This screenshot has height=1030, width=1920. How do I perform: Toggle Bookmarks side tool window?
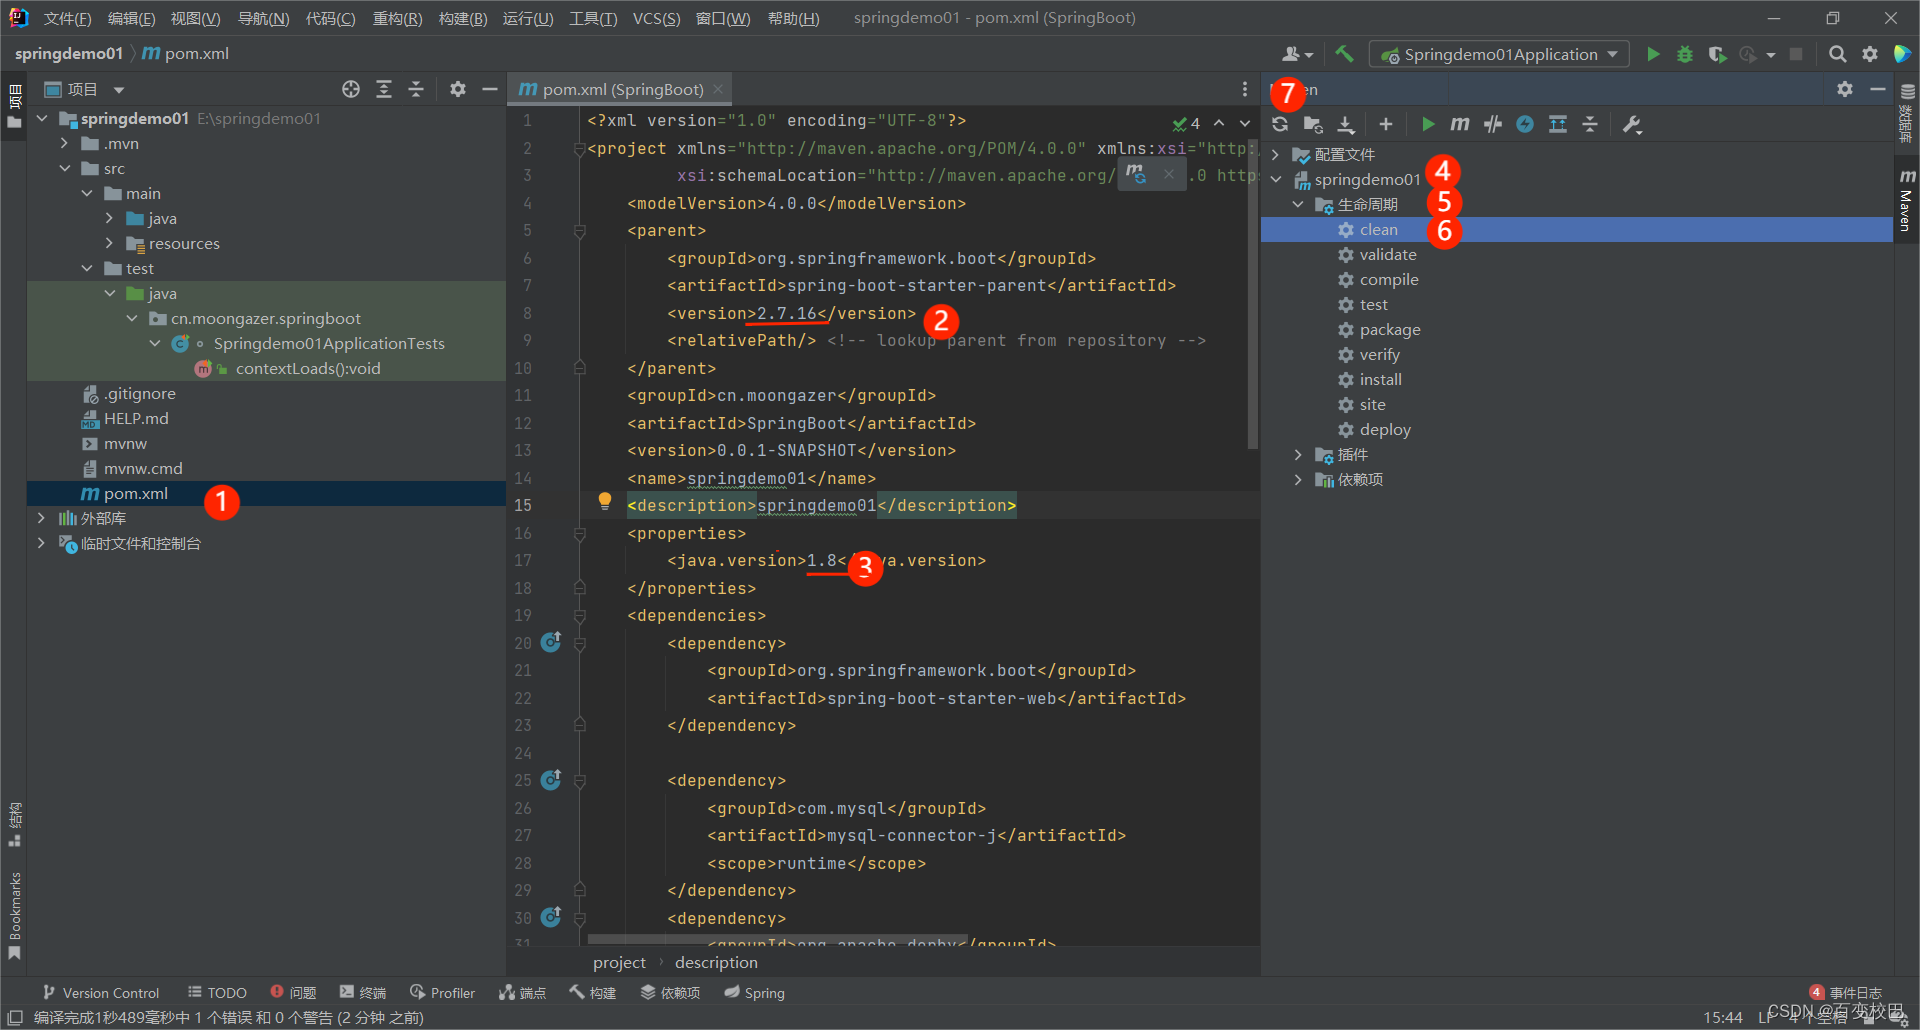[x=14, y=915]
